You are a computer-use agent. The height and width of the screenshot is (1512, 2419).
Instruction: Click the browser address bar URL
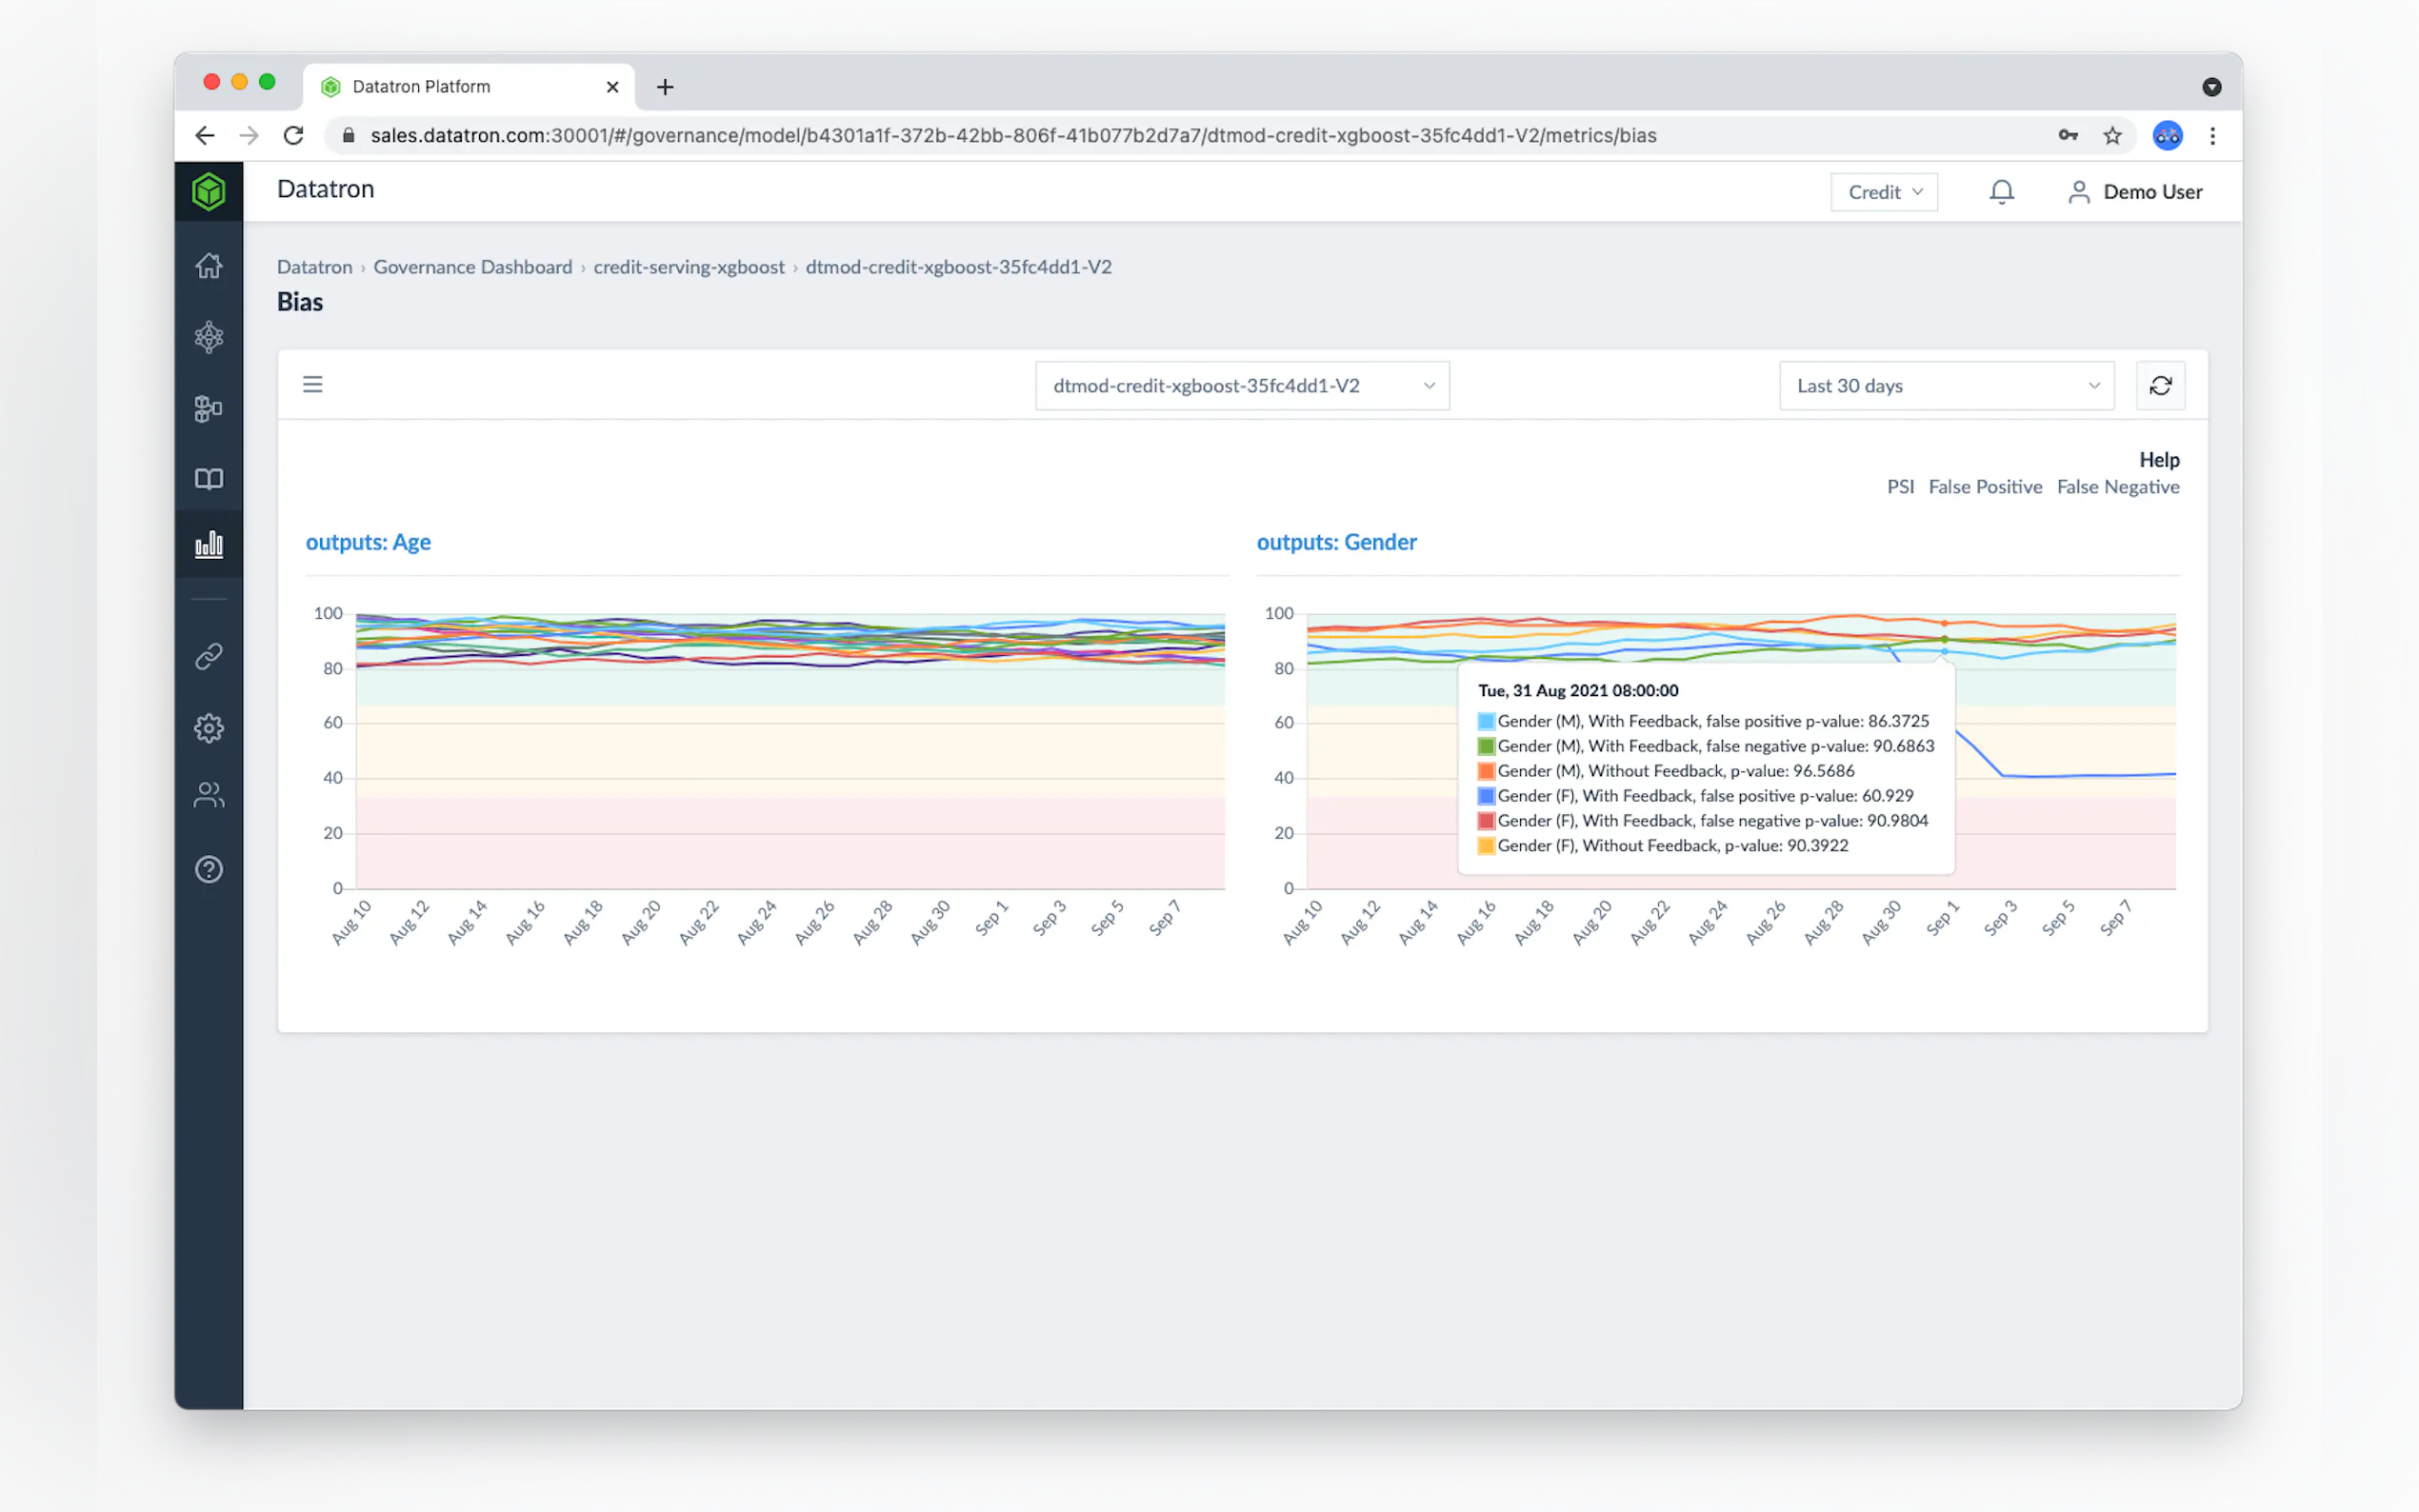[1012, 136]
